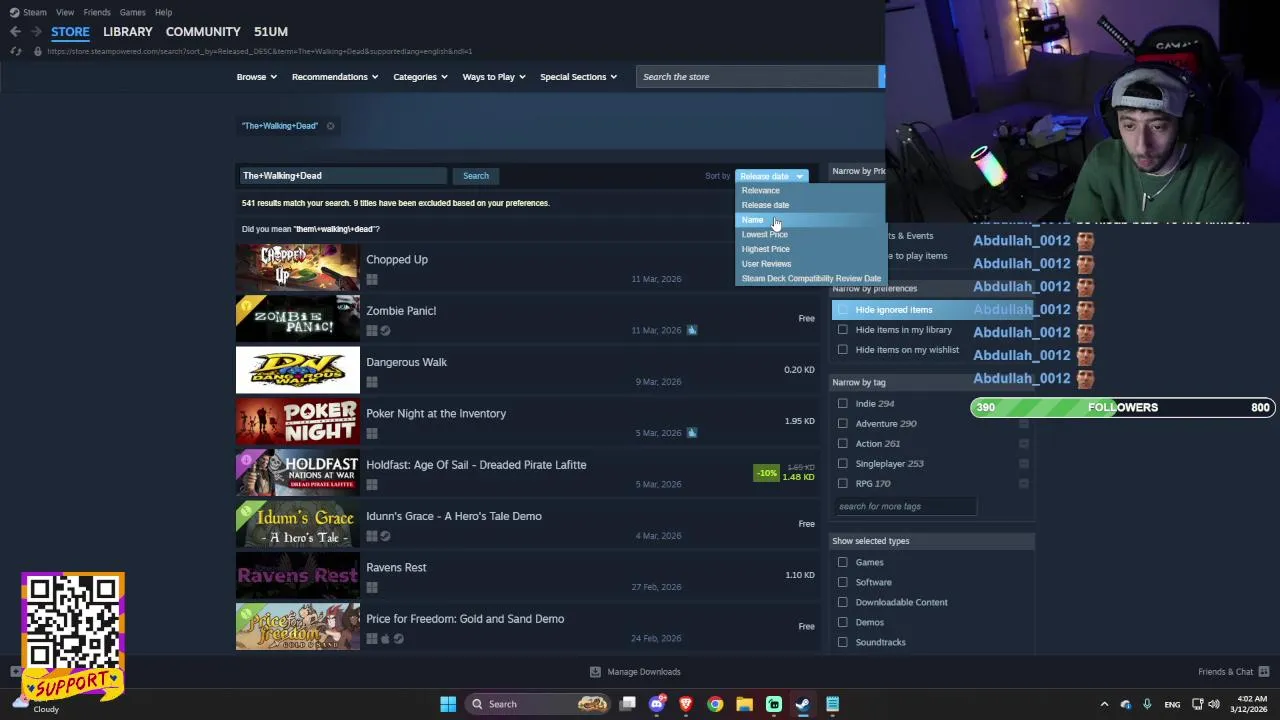Click the padlock icon beside the URL
1280x720 pixels.
[39, 51]
